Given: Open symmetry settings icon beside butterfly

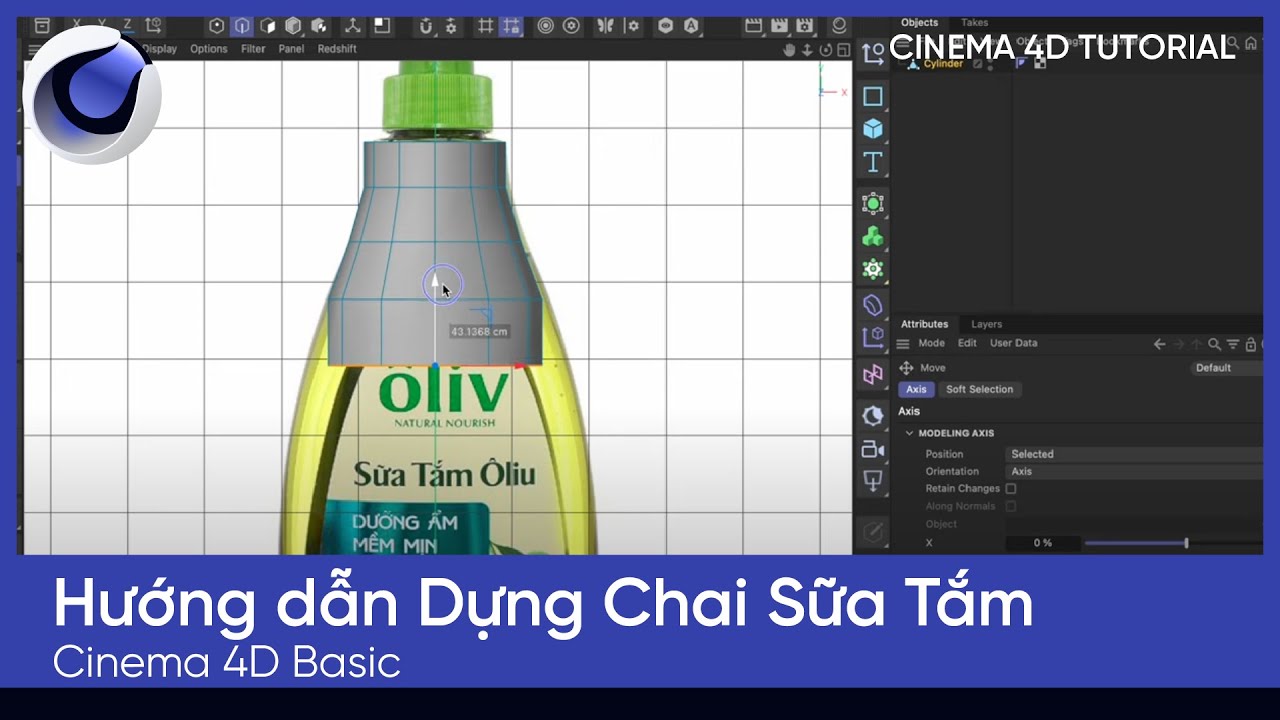Looking at the screenshot, I should coord(630,26).
